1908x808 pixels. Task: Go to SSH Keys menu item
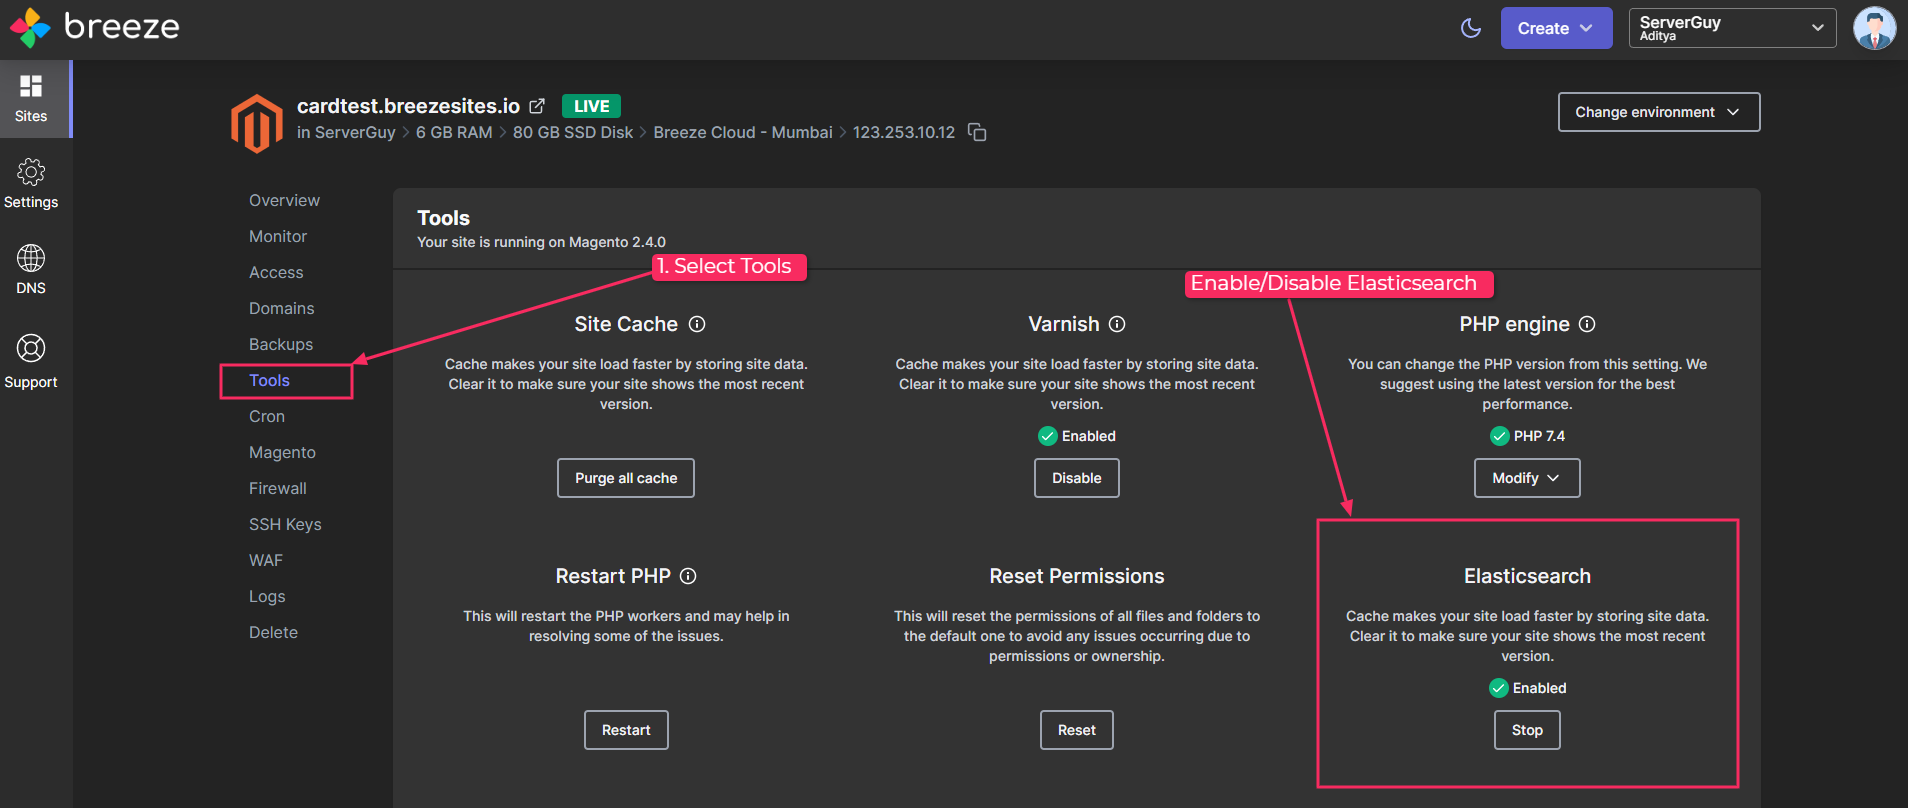(285, 524)
